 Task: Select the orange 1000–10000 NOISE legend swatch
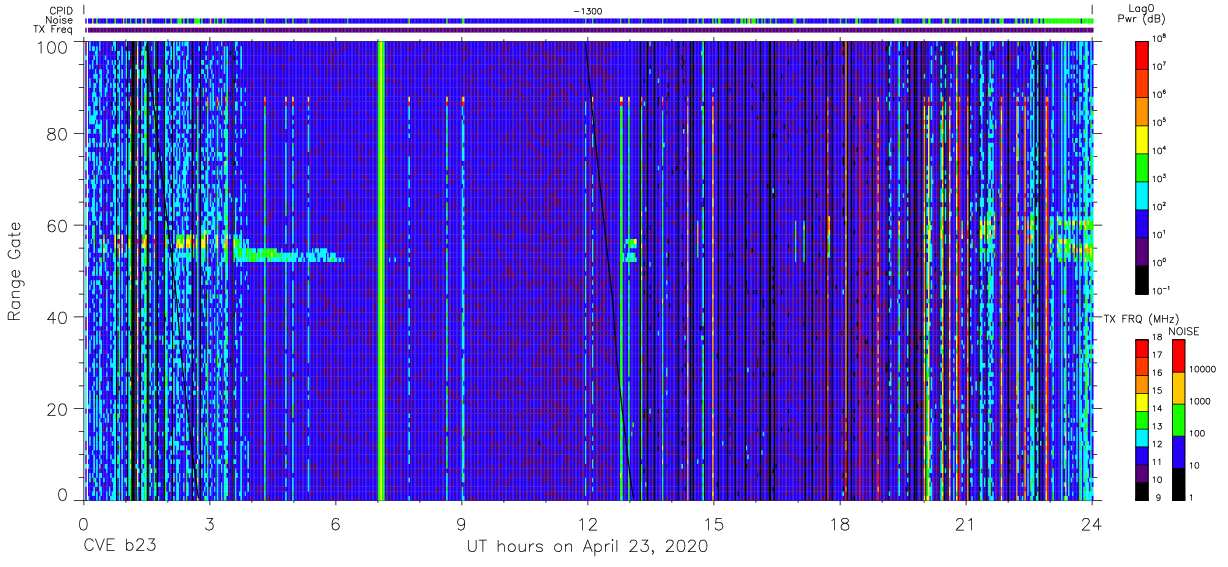1178,387
